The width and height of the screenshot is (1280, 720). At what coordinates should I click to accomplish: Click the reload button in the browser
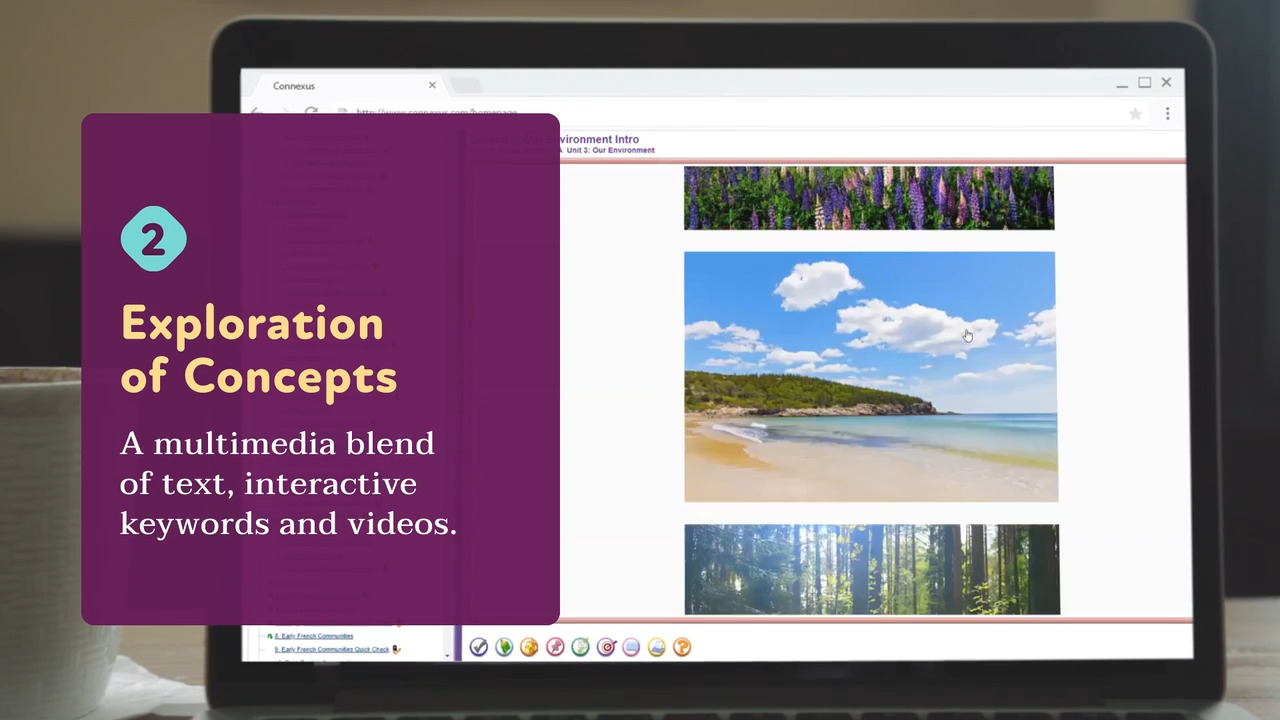click(x=311, y=113)
